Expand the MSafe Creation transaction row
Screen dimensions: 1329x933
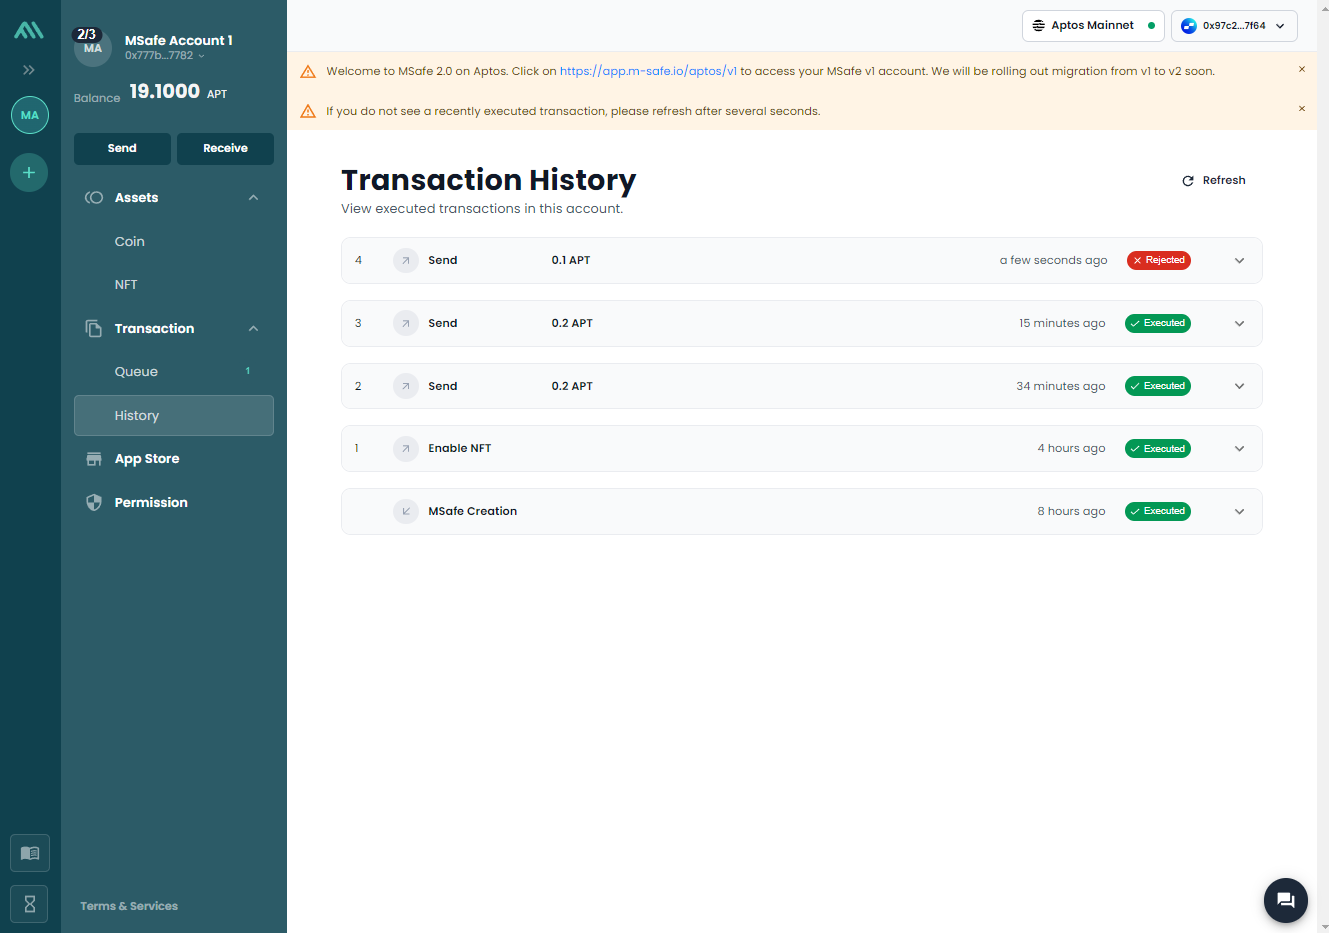point(1239,512)
